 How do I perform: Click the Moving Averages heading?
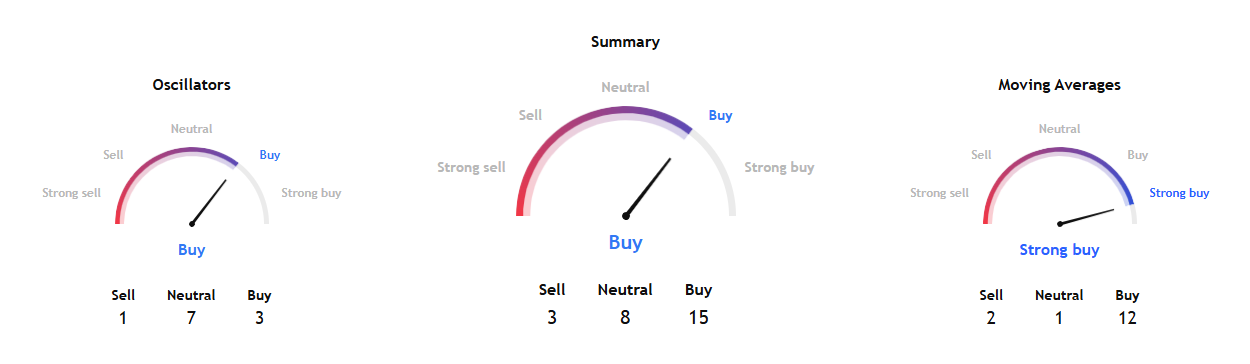click(x=1059, y=85)
